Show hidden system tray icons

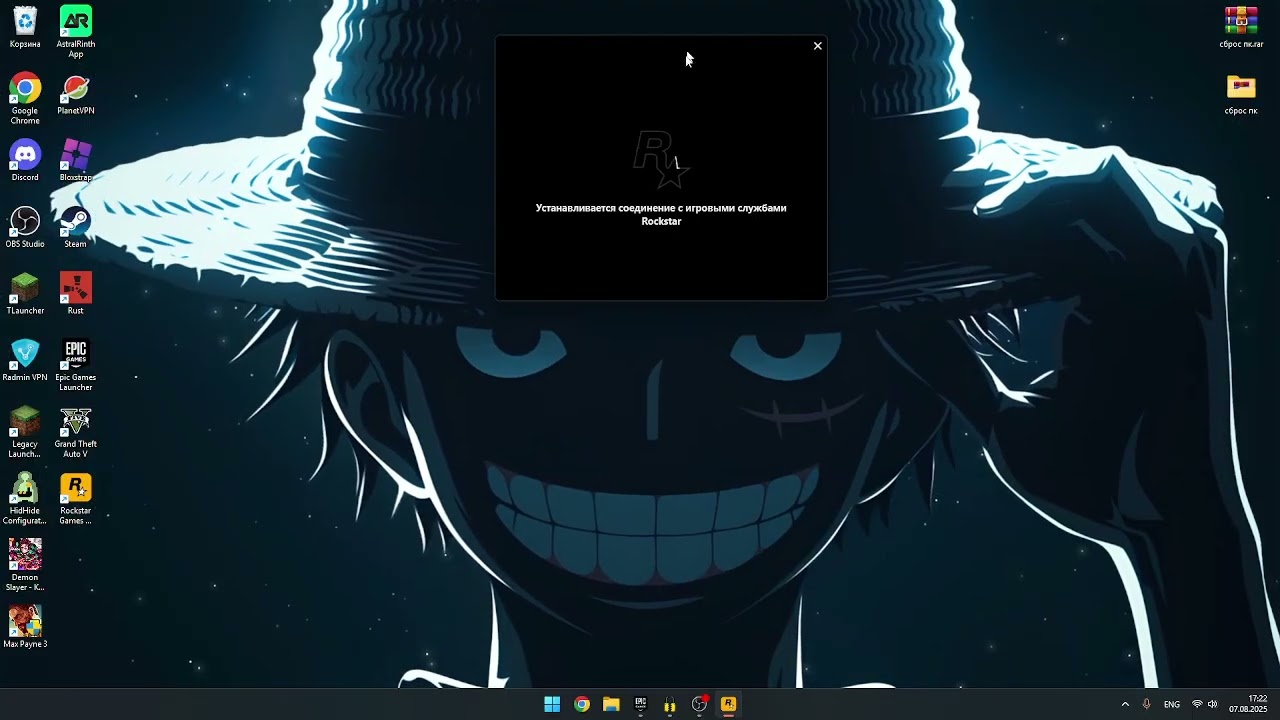point(1125,704)
